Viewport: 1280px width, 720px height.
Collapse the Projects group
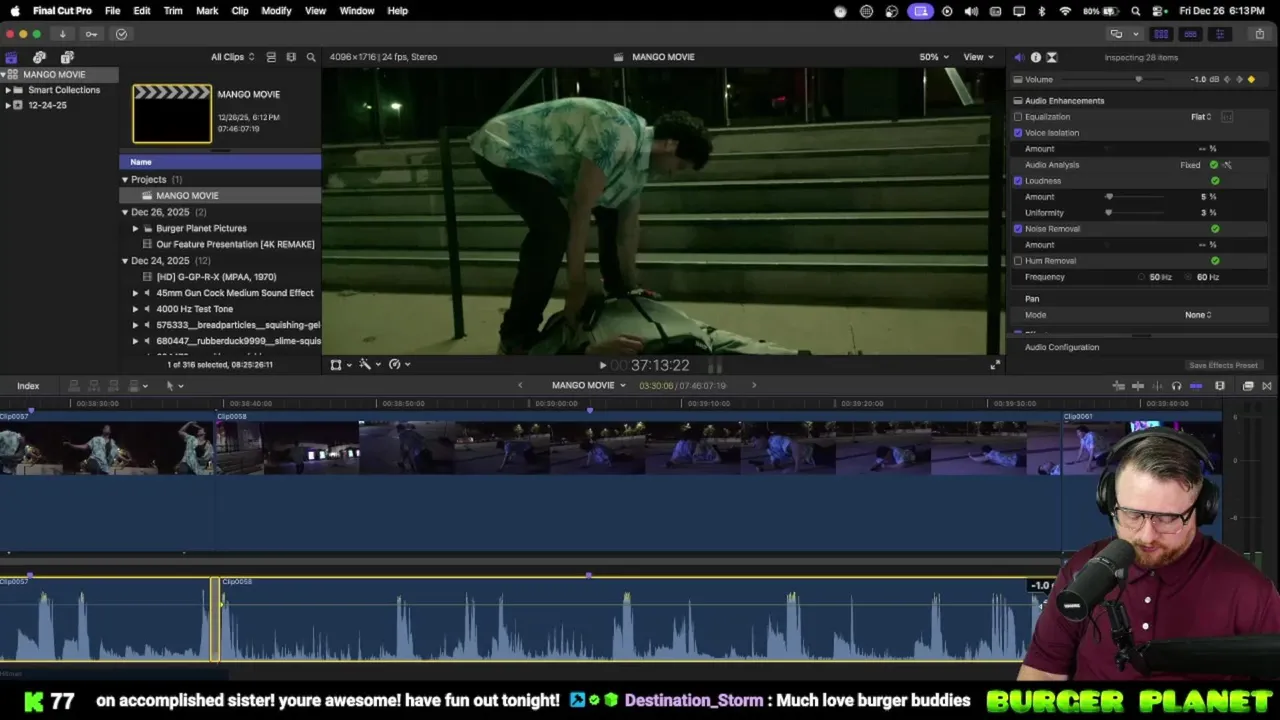125,180
